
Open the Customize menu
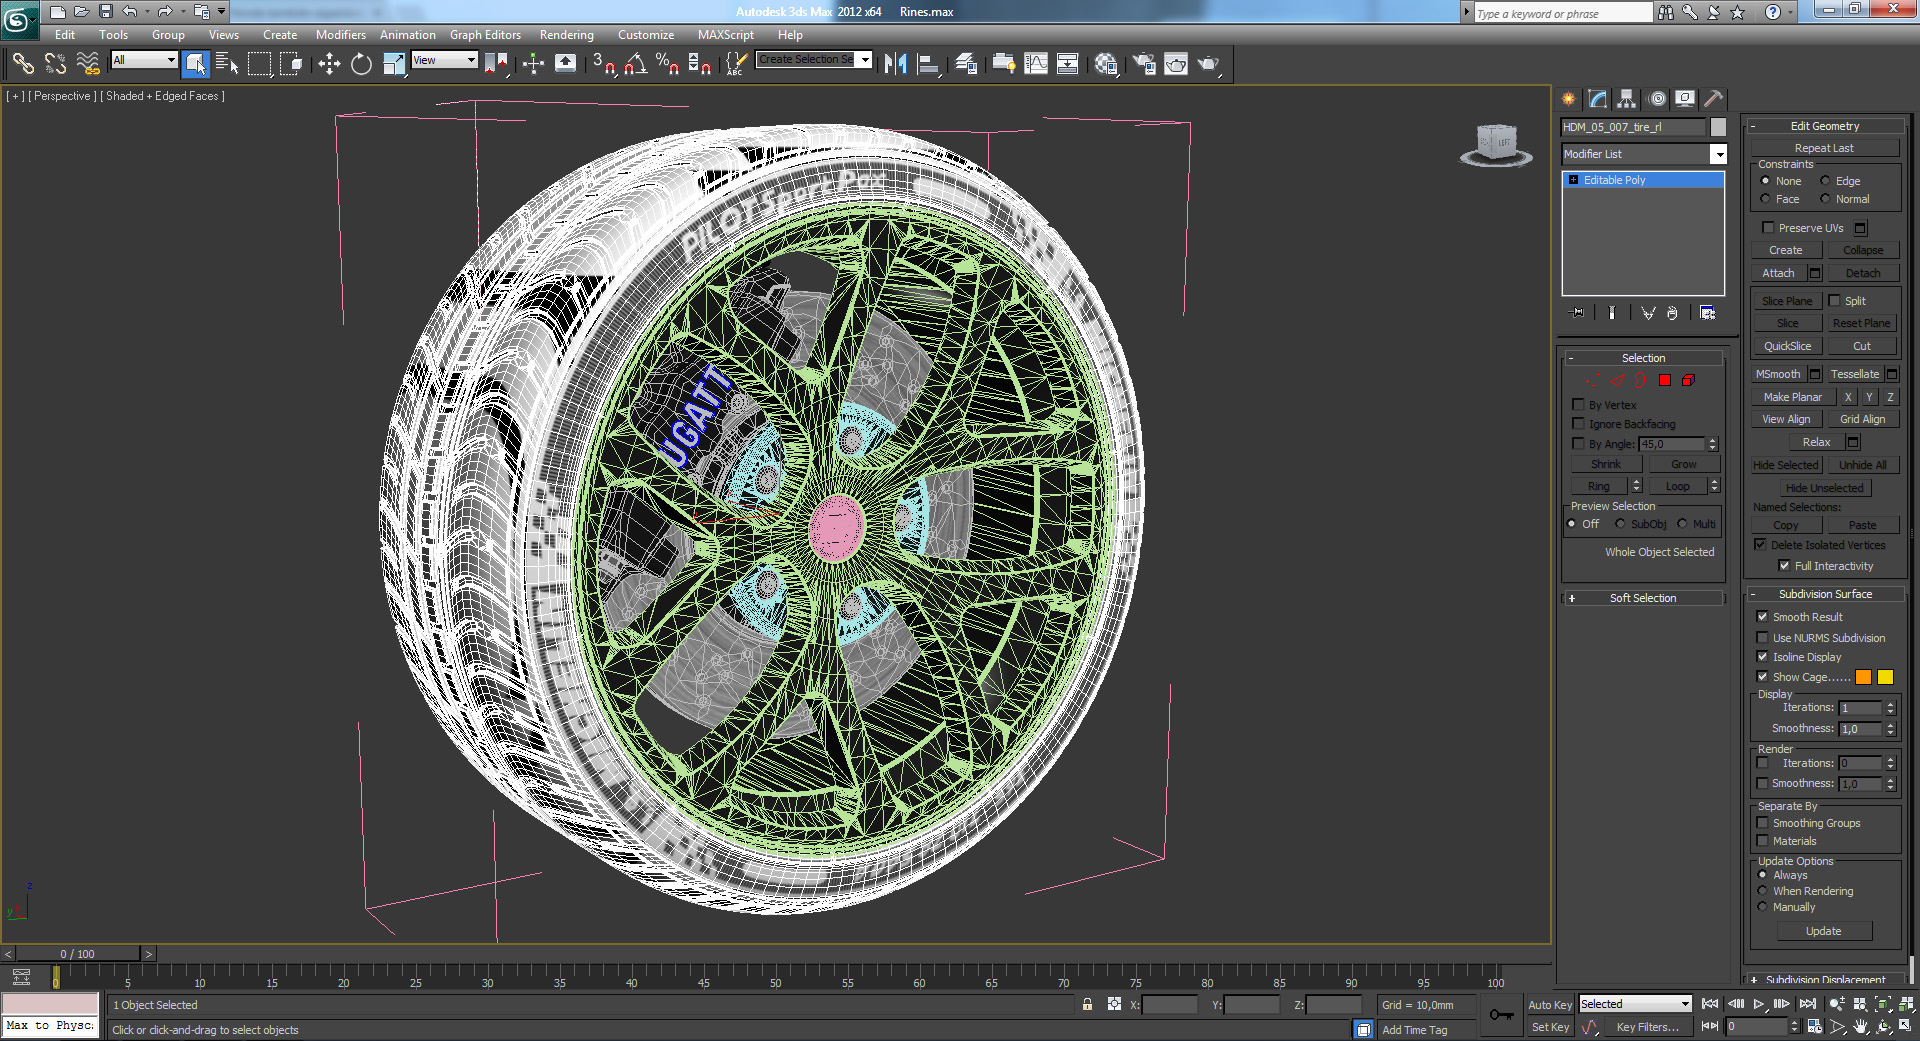tap(646, 35)
